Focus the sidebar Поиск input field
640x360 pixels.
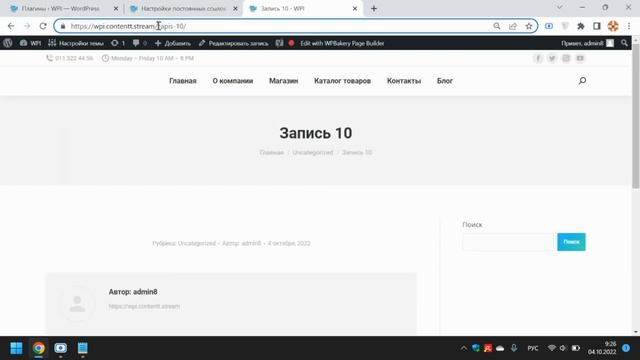pos(509,242)
